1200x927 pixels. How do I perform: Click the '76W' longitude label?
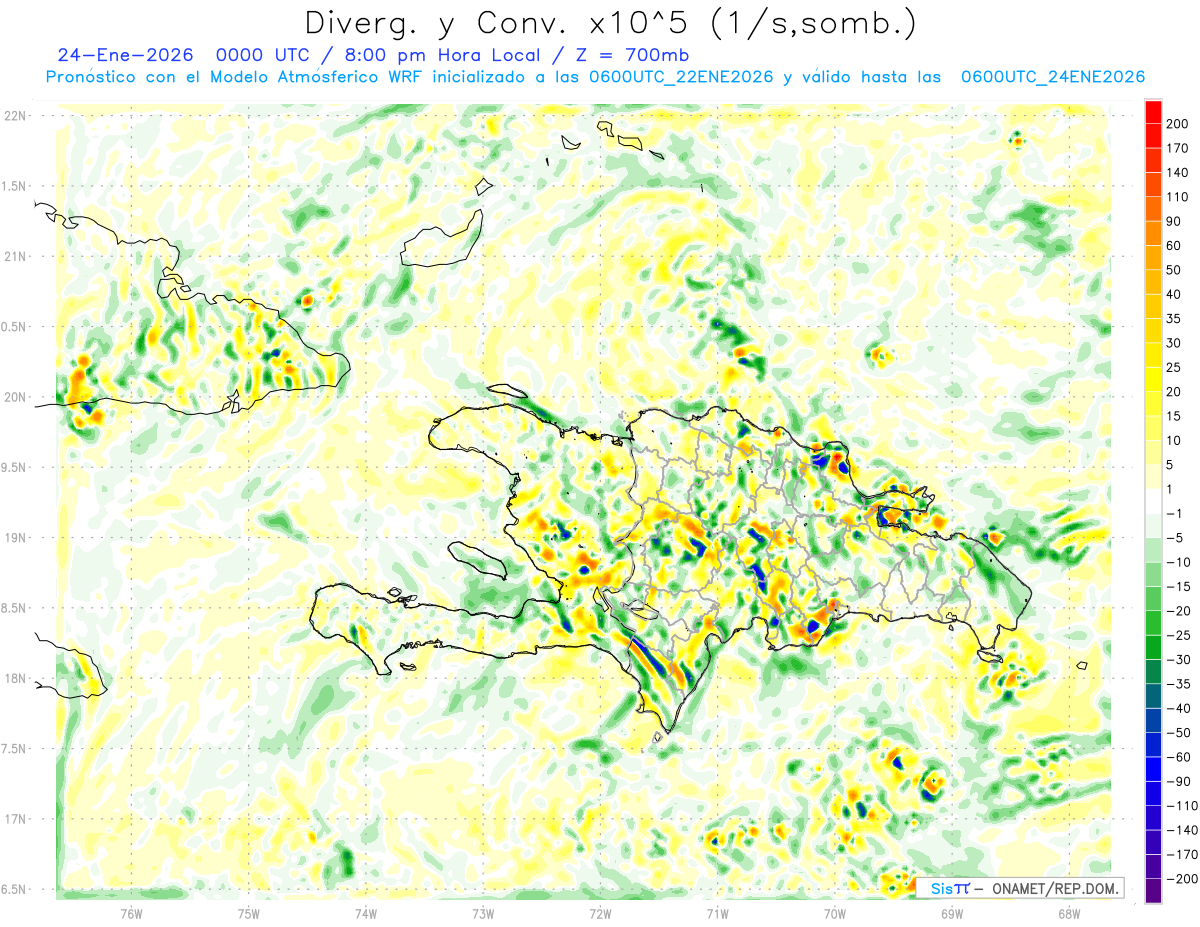point(131,912)
